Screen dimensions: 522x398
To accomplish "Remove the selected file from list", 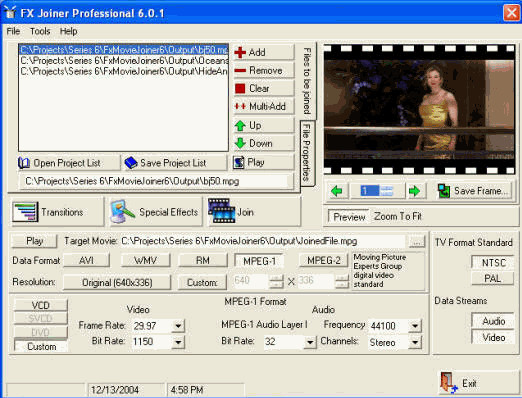I will coord(263,70).
